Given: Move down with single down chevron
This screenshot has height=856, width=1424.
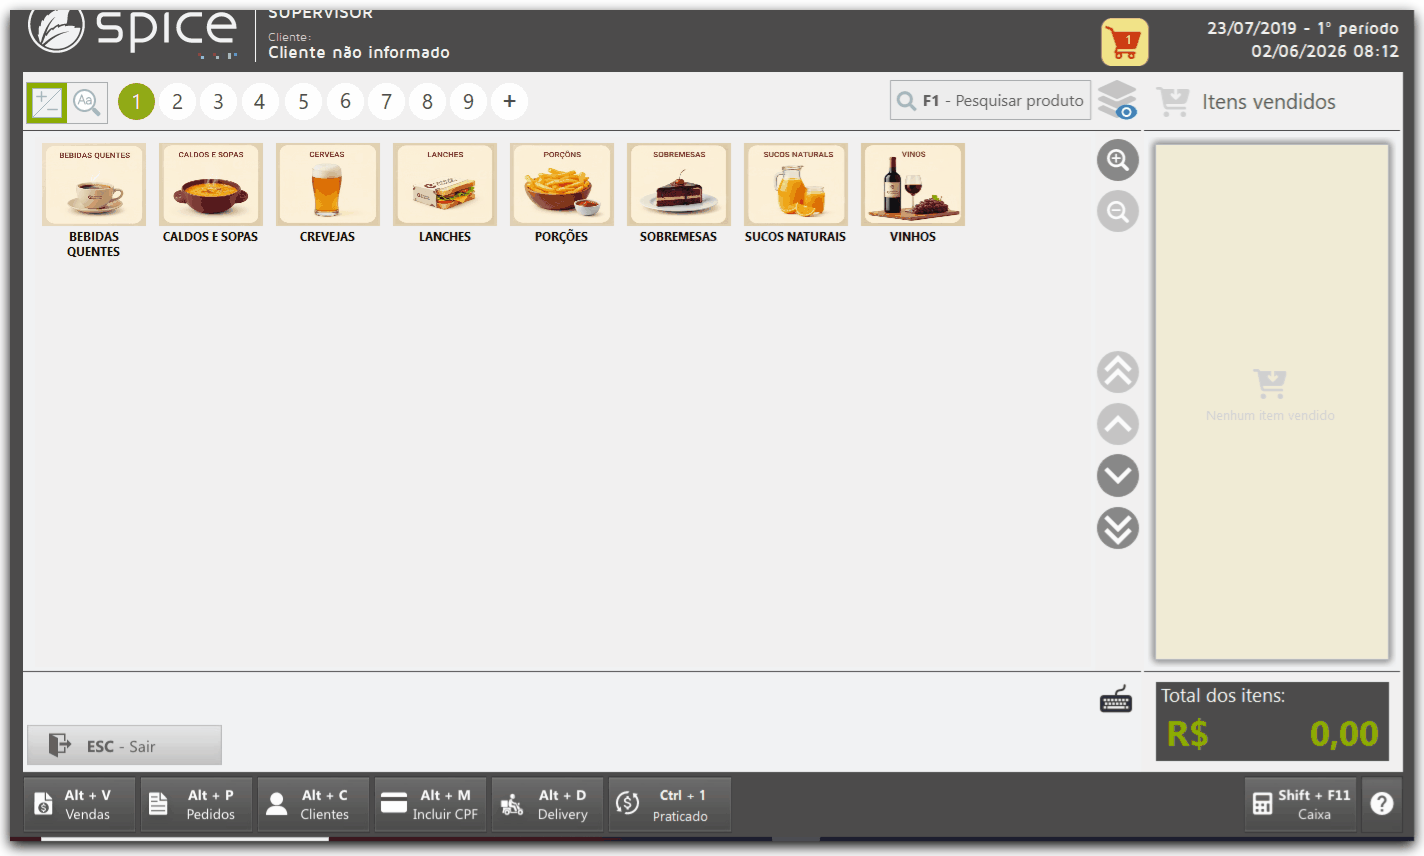Looking at the screenshot, I should (1118, 476).
